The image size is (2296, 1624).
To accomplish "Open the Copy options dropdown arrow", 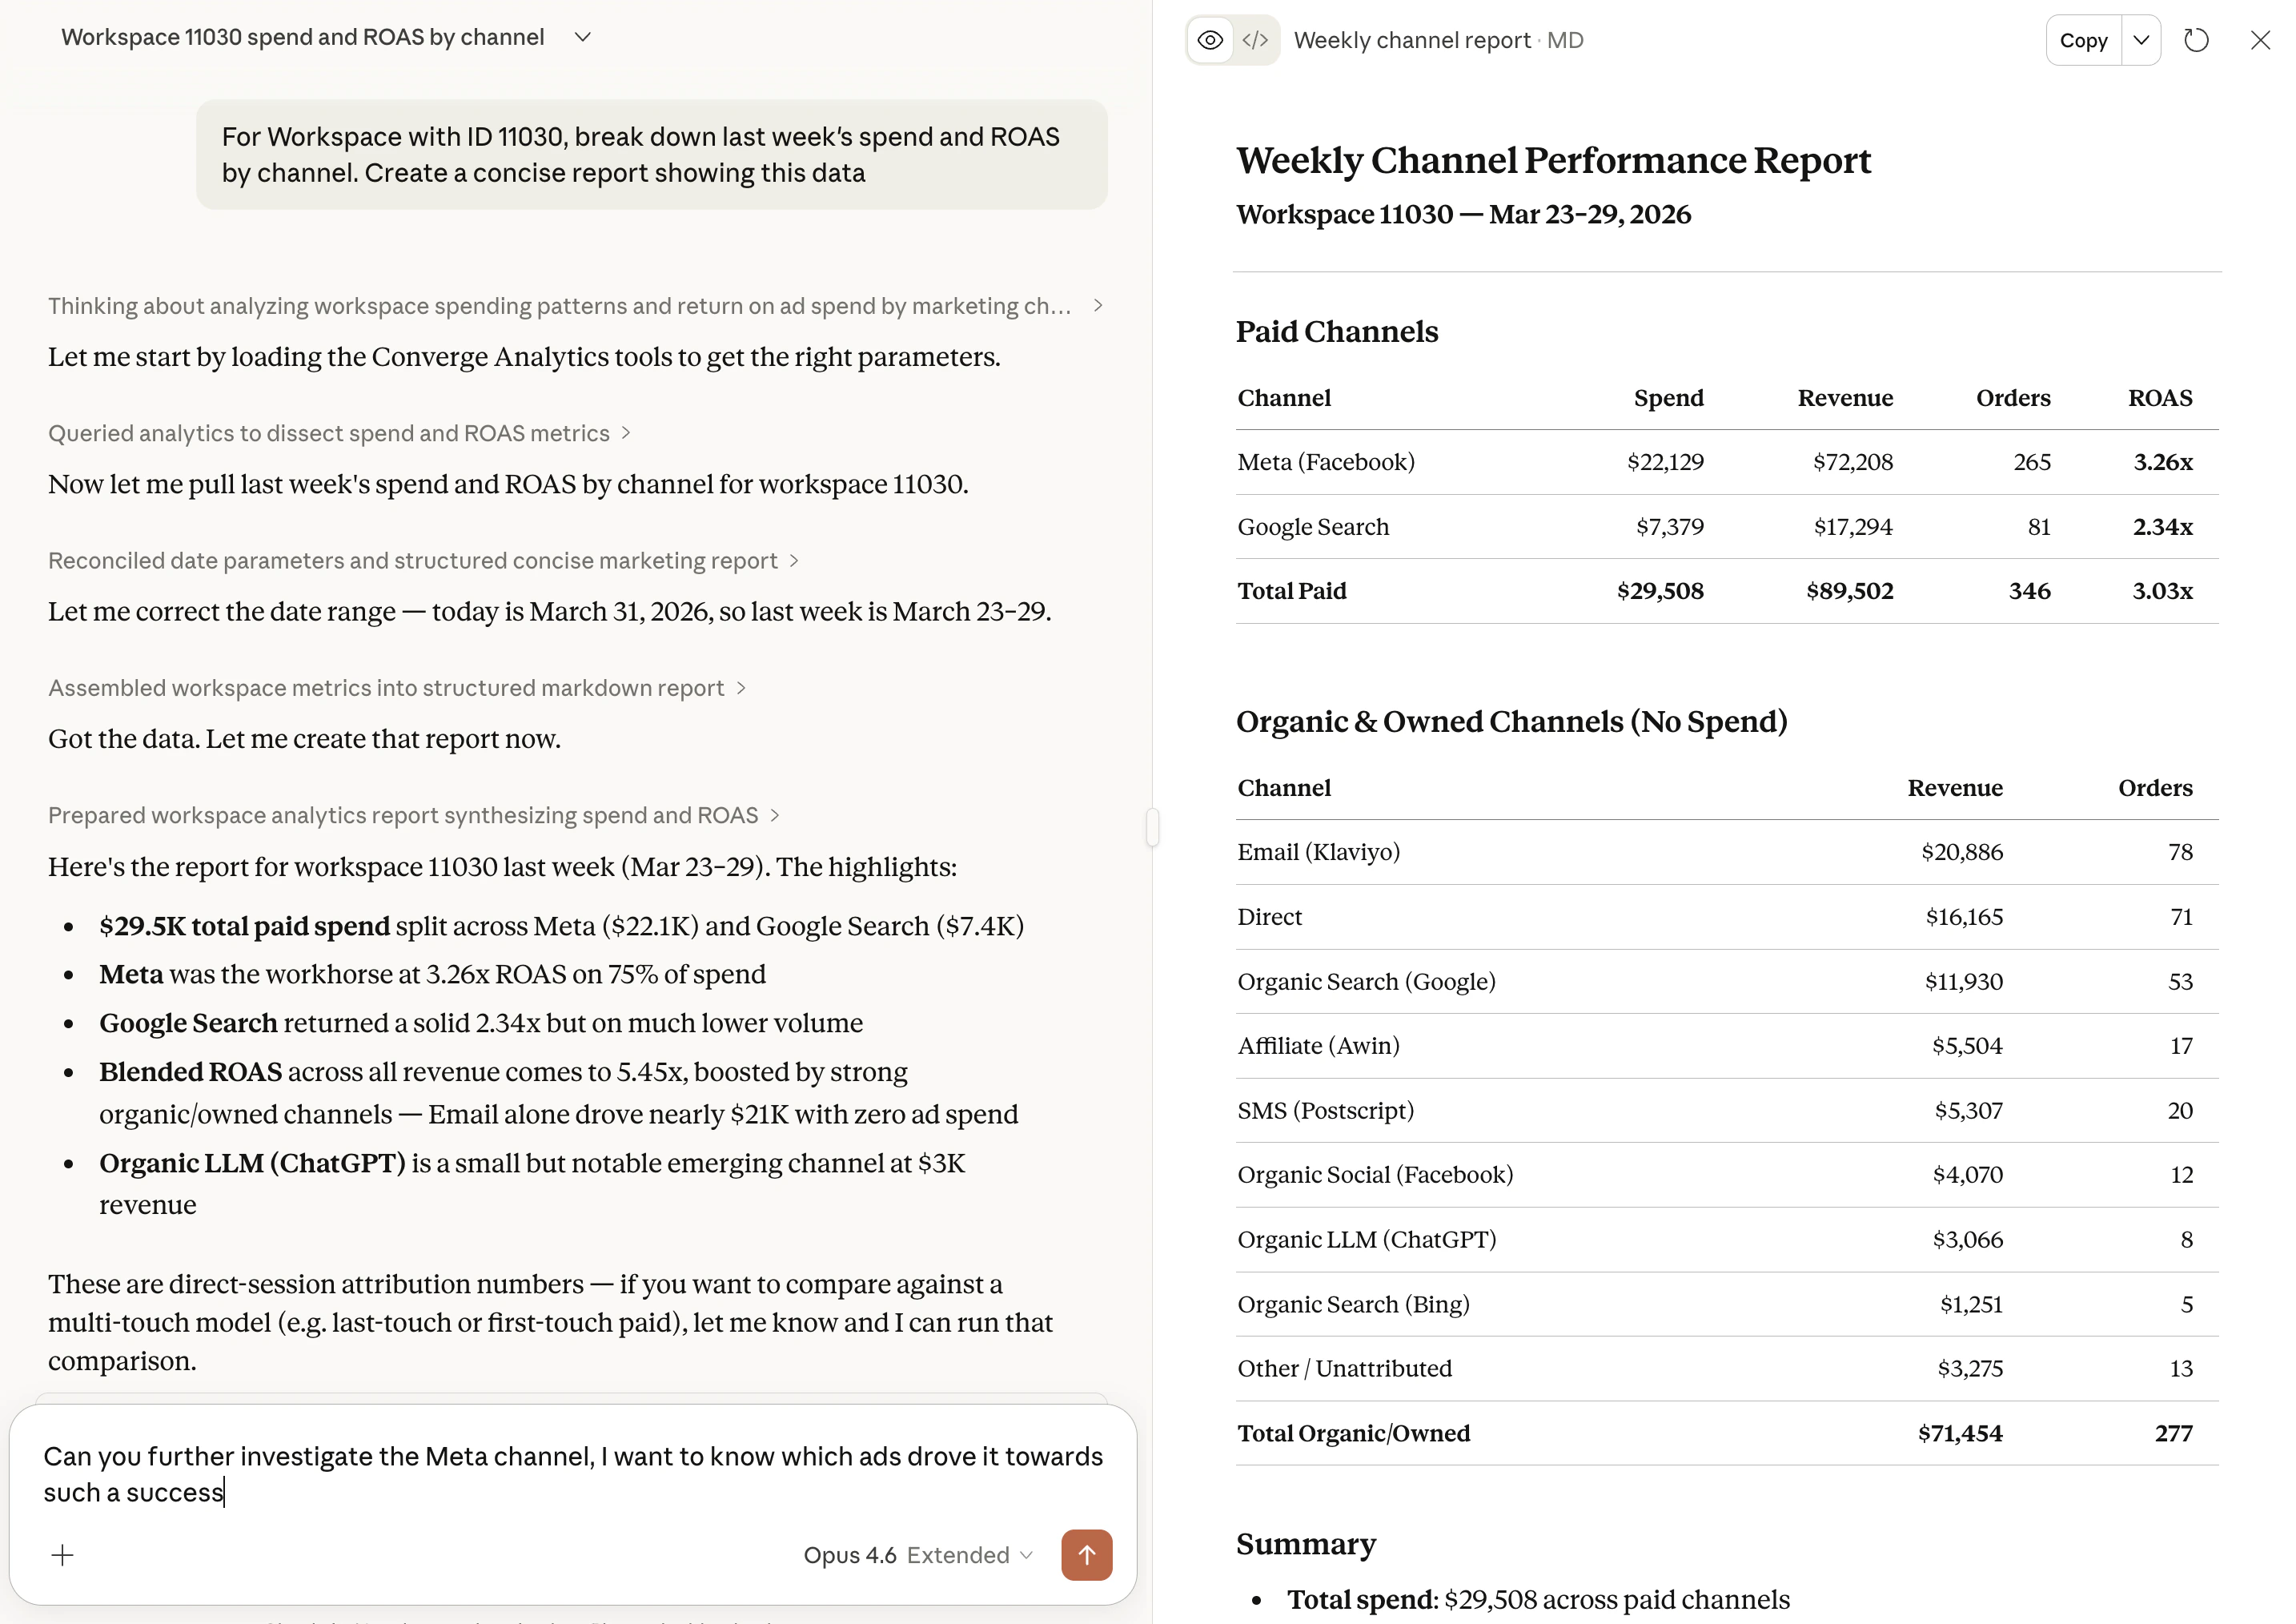I will pyautogui.click(x=2141, y=40).
